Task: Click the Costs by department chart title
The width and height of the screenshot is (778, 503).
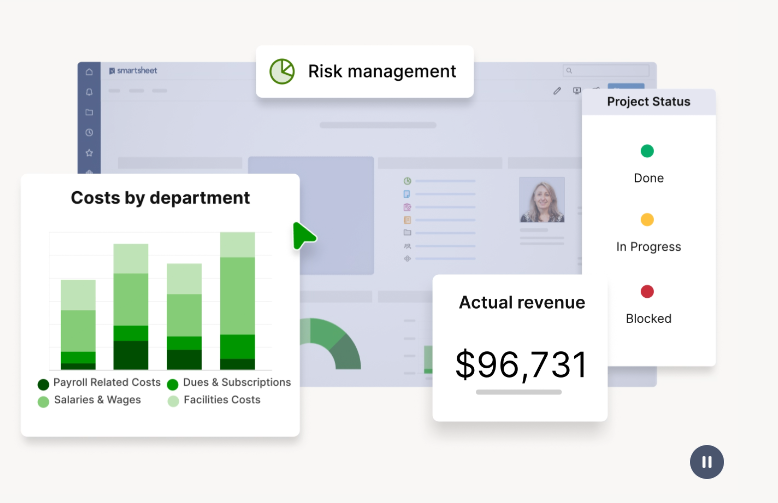Action: point(160,198)
